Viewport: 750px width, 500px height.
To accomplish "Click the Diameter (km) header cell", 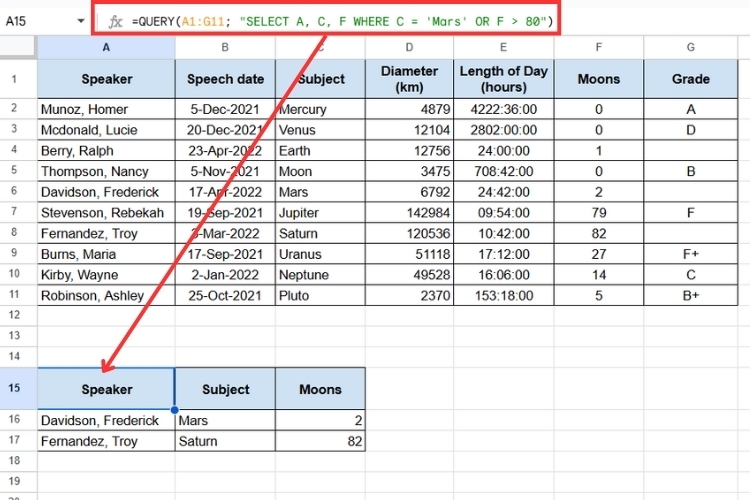I will 409,79.
